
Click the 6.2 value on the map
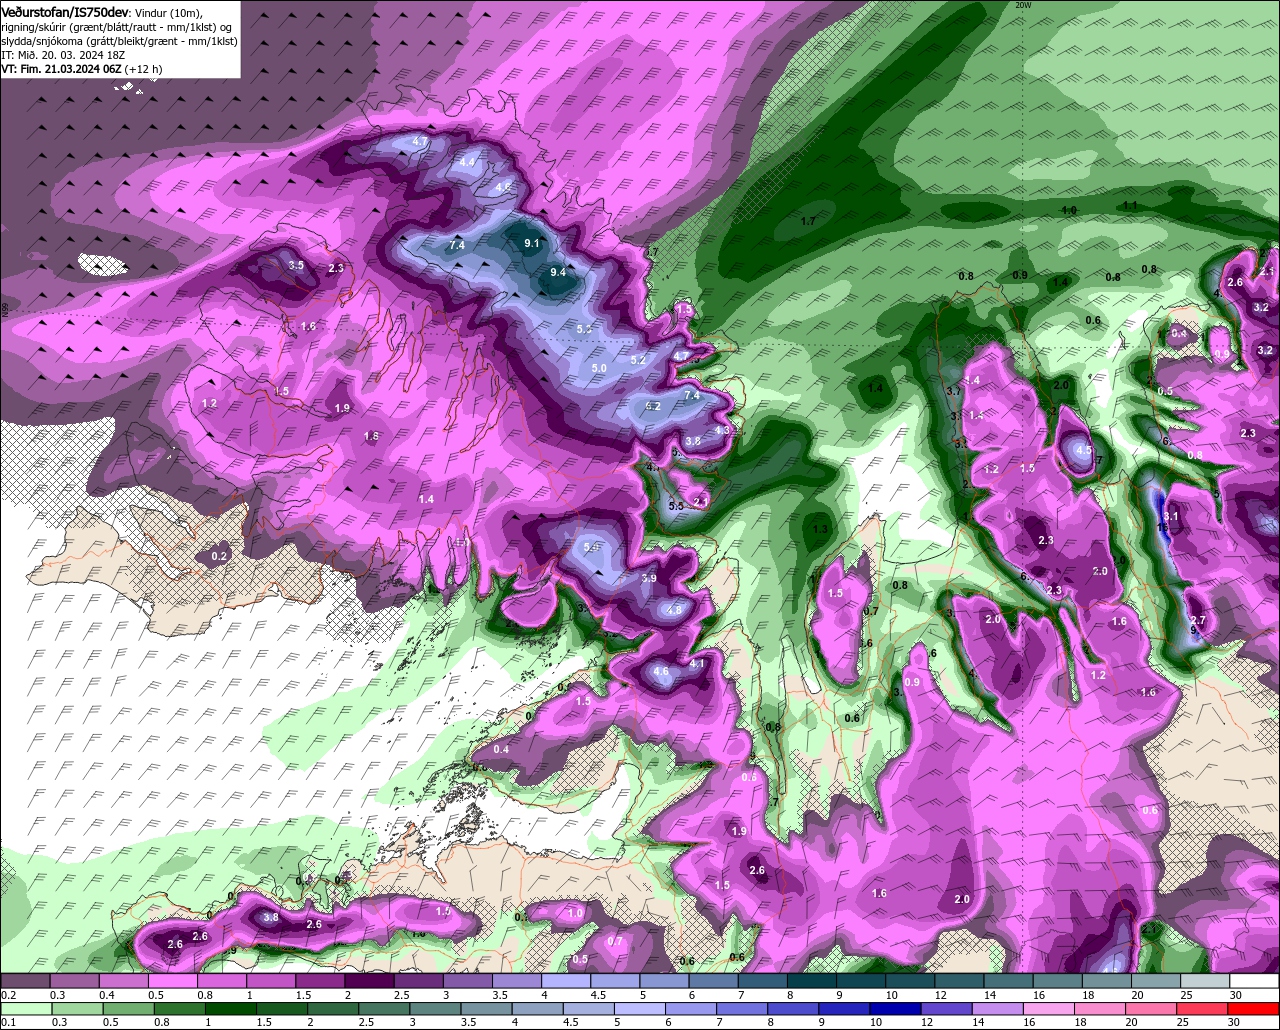tap(653, 407)
